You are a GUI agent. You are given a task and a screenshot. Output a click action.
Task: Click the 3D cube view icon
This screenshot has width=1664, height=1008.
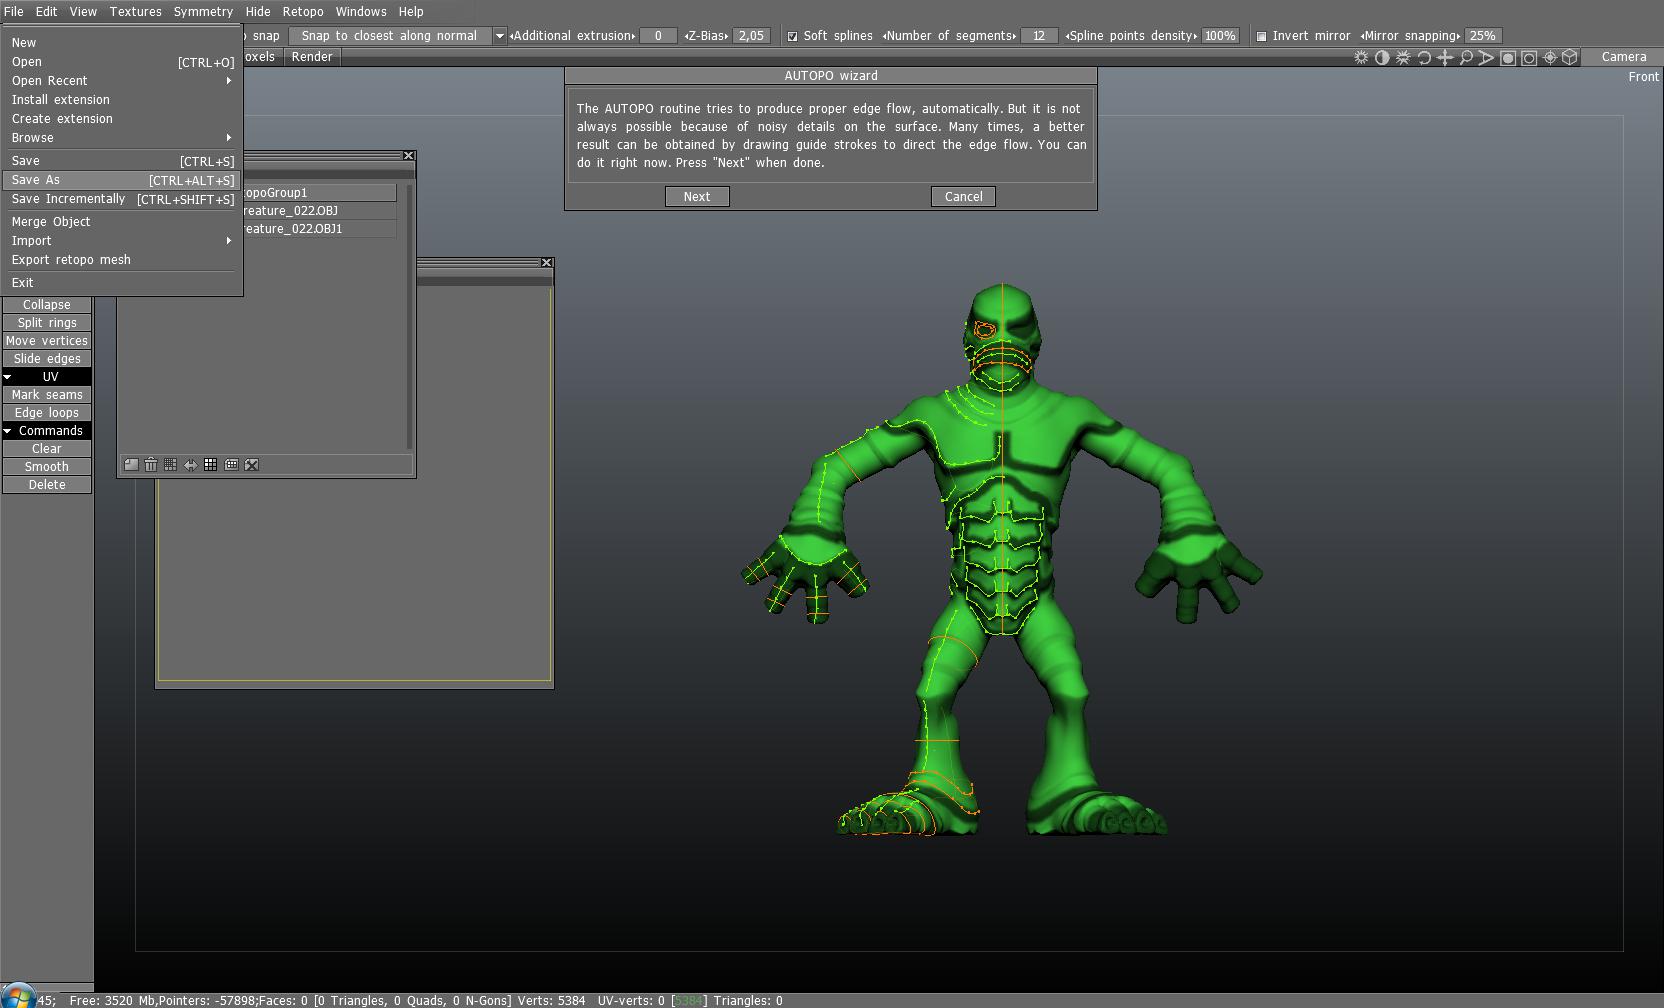tap(1570, 58)
